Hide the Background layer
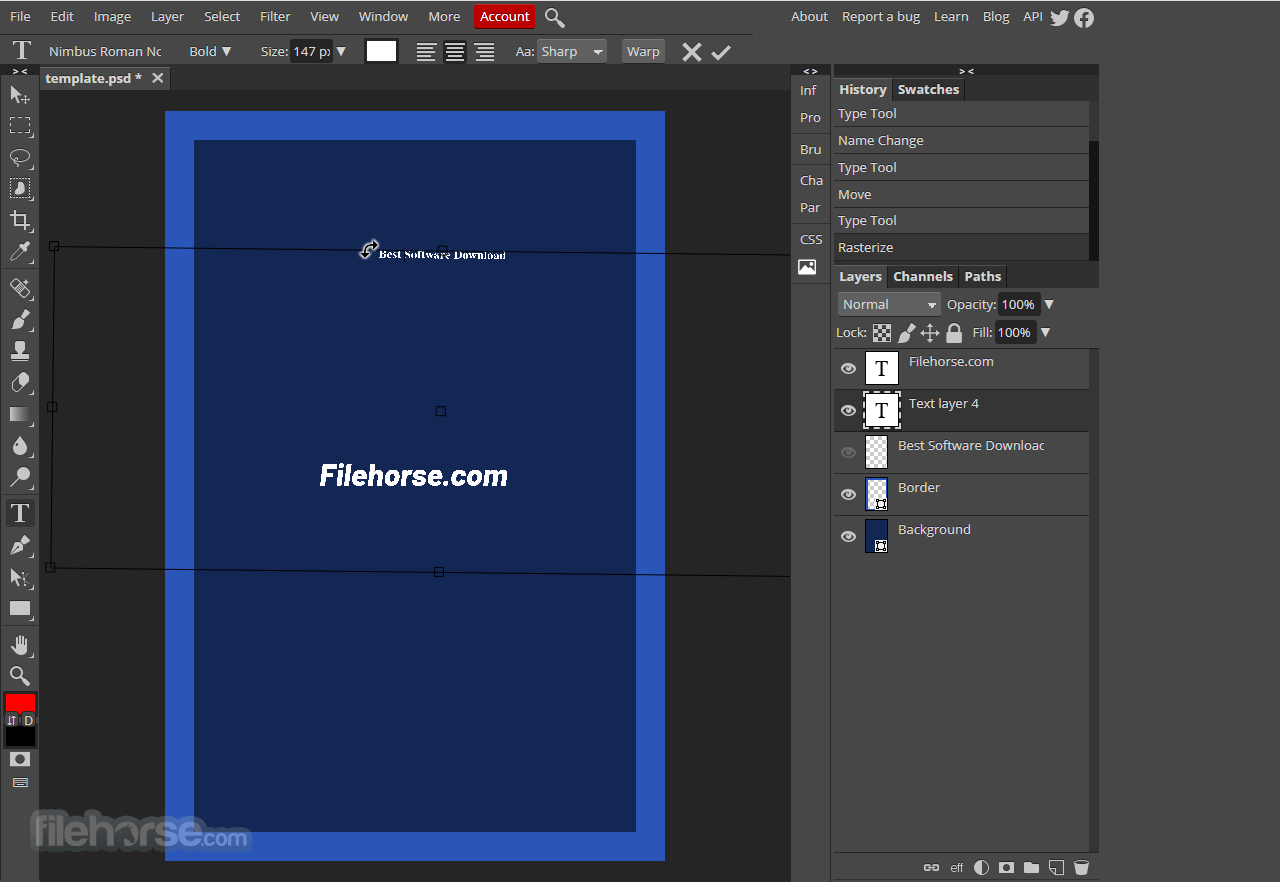Screen dimensions: 1280x882 [x=849, y=537]
